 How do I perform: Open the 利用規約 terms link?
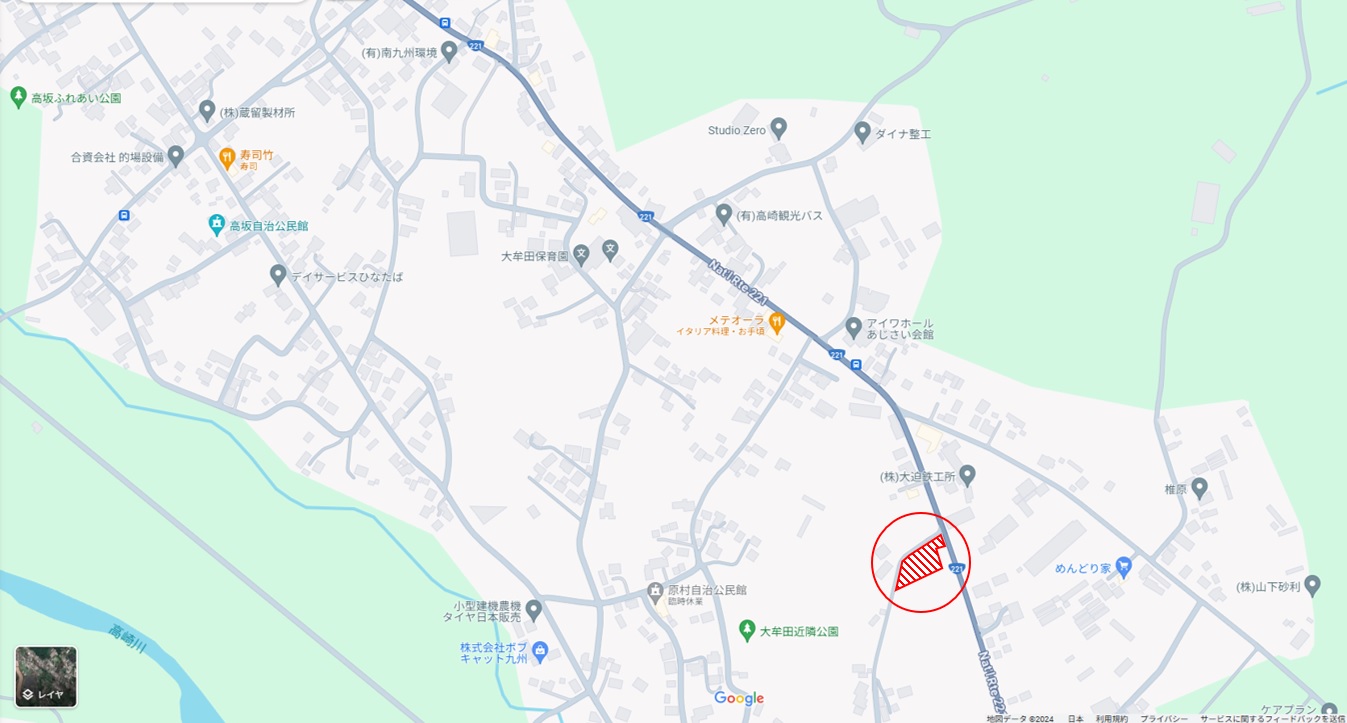(1111, 718)
